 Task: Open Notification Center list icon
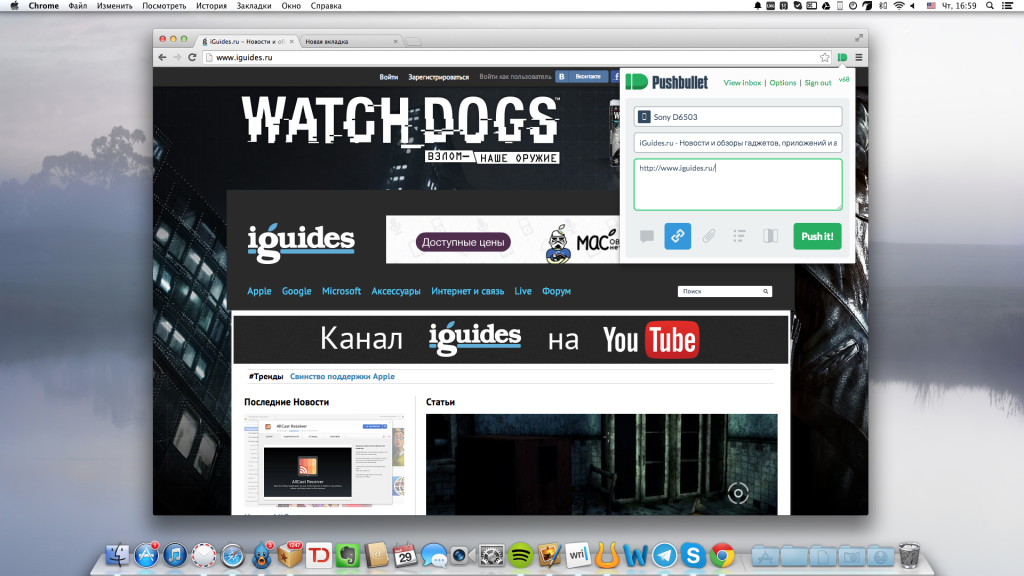1008,6
